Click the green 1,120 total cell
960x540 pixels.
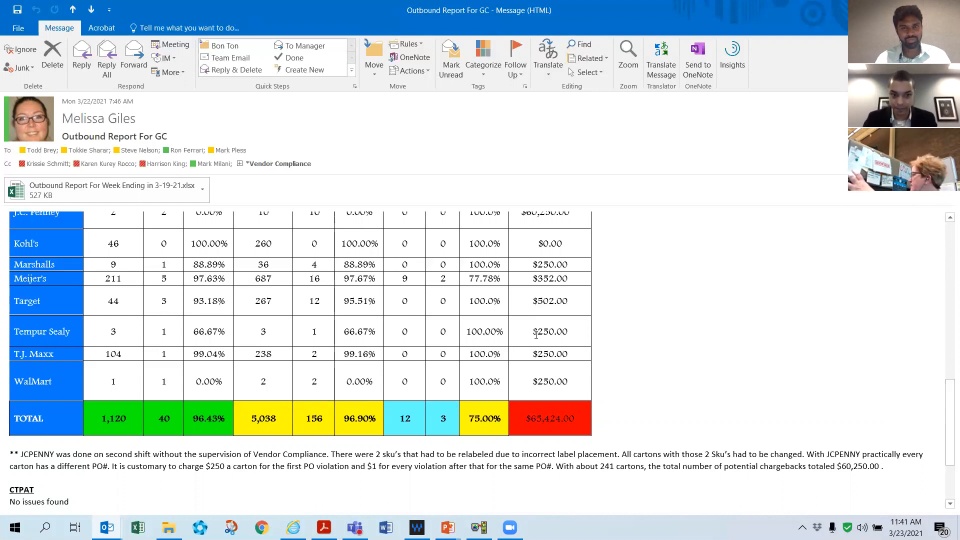coord(113,418)
